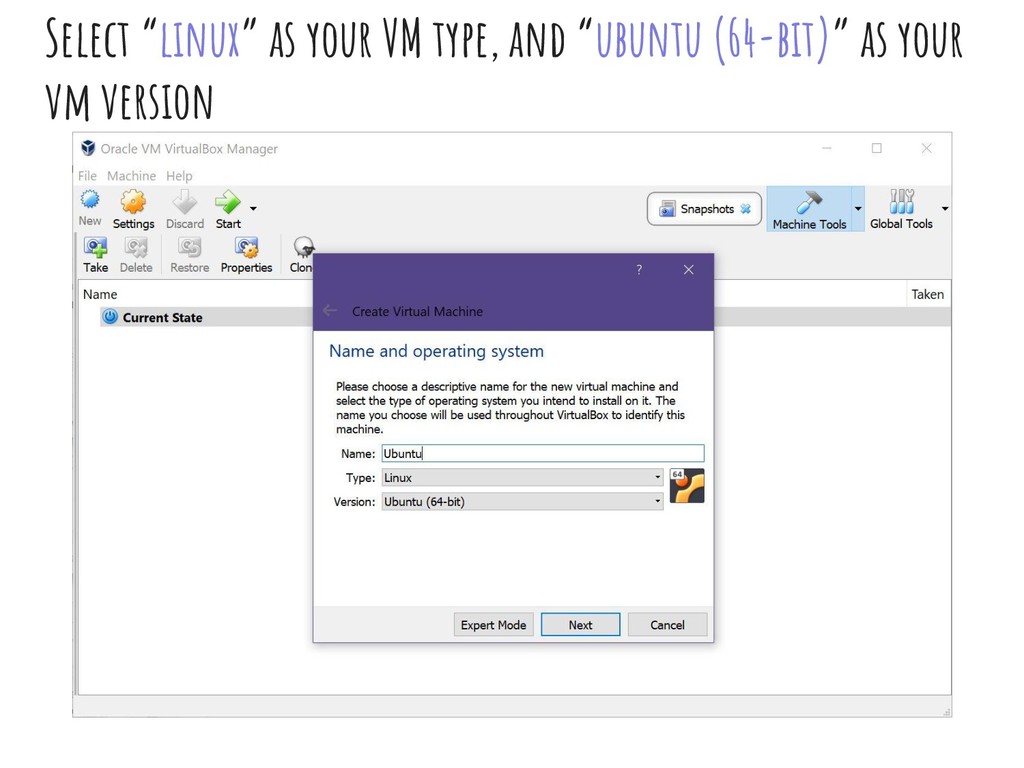Expand Global Tools dropdown arrow
The image size is (1024, 768).
(x=944, y=209)
